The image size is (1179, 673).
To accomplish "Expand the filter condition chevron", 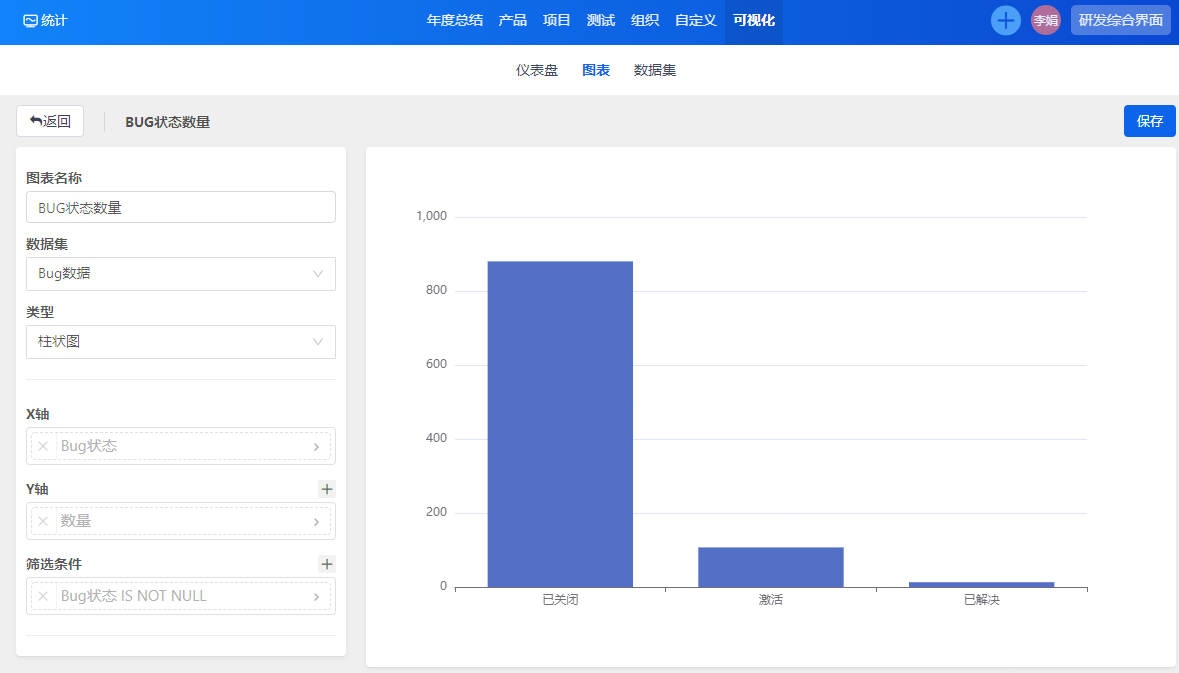I will pyautogui.click(x=317, y=597).
